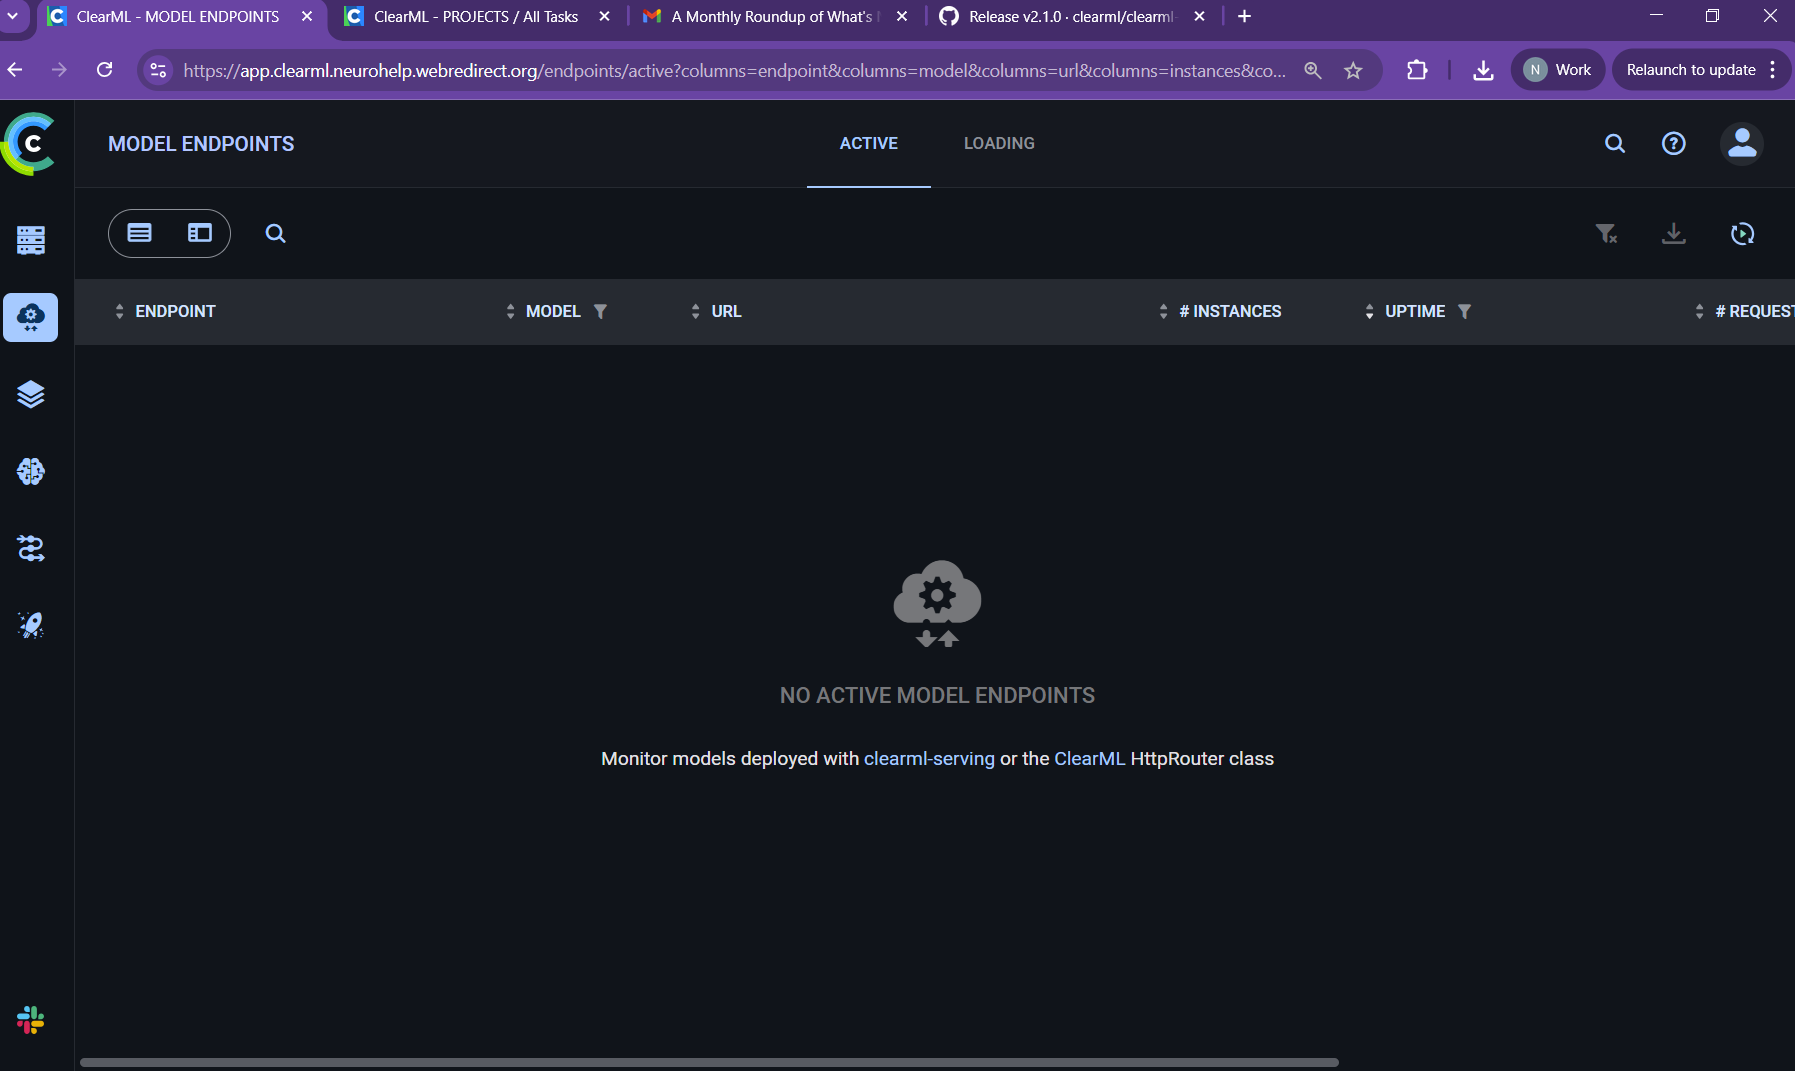This screenshot has height=1071, width=1795.
Task: Click the endpoints table search icon
Action: tap(276, 233)
